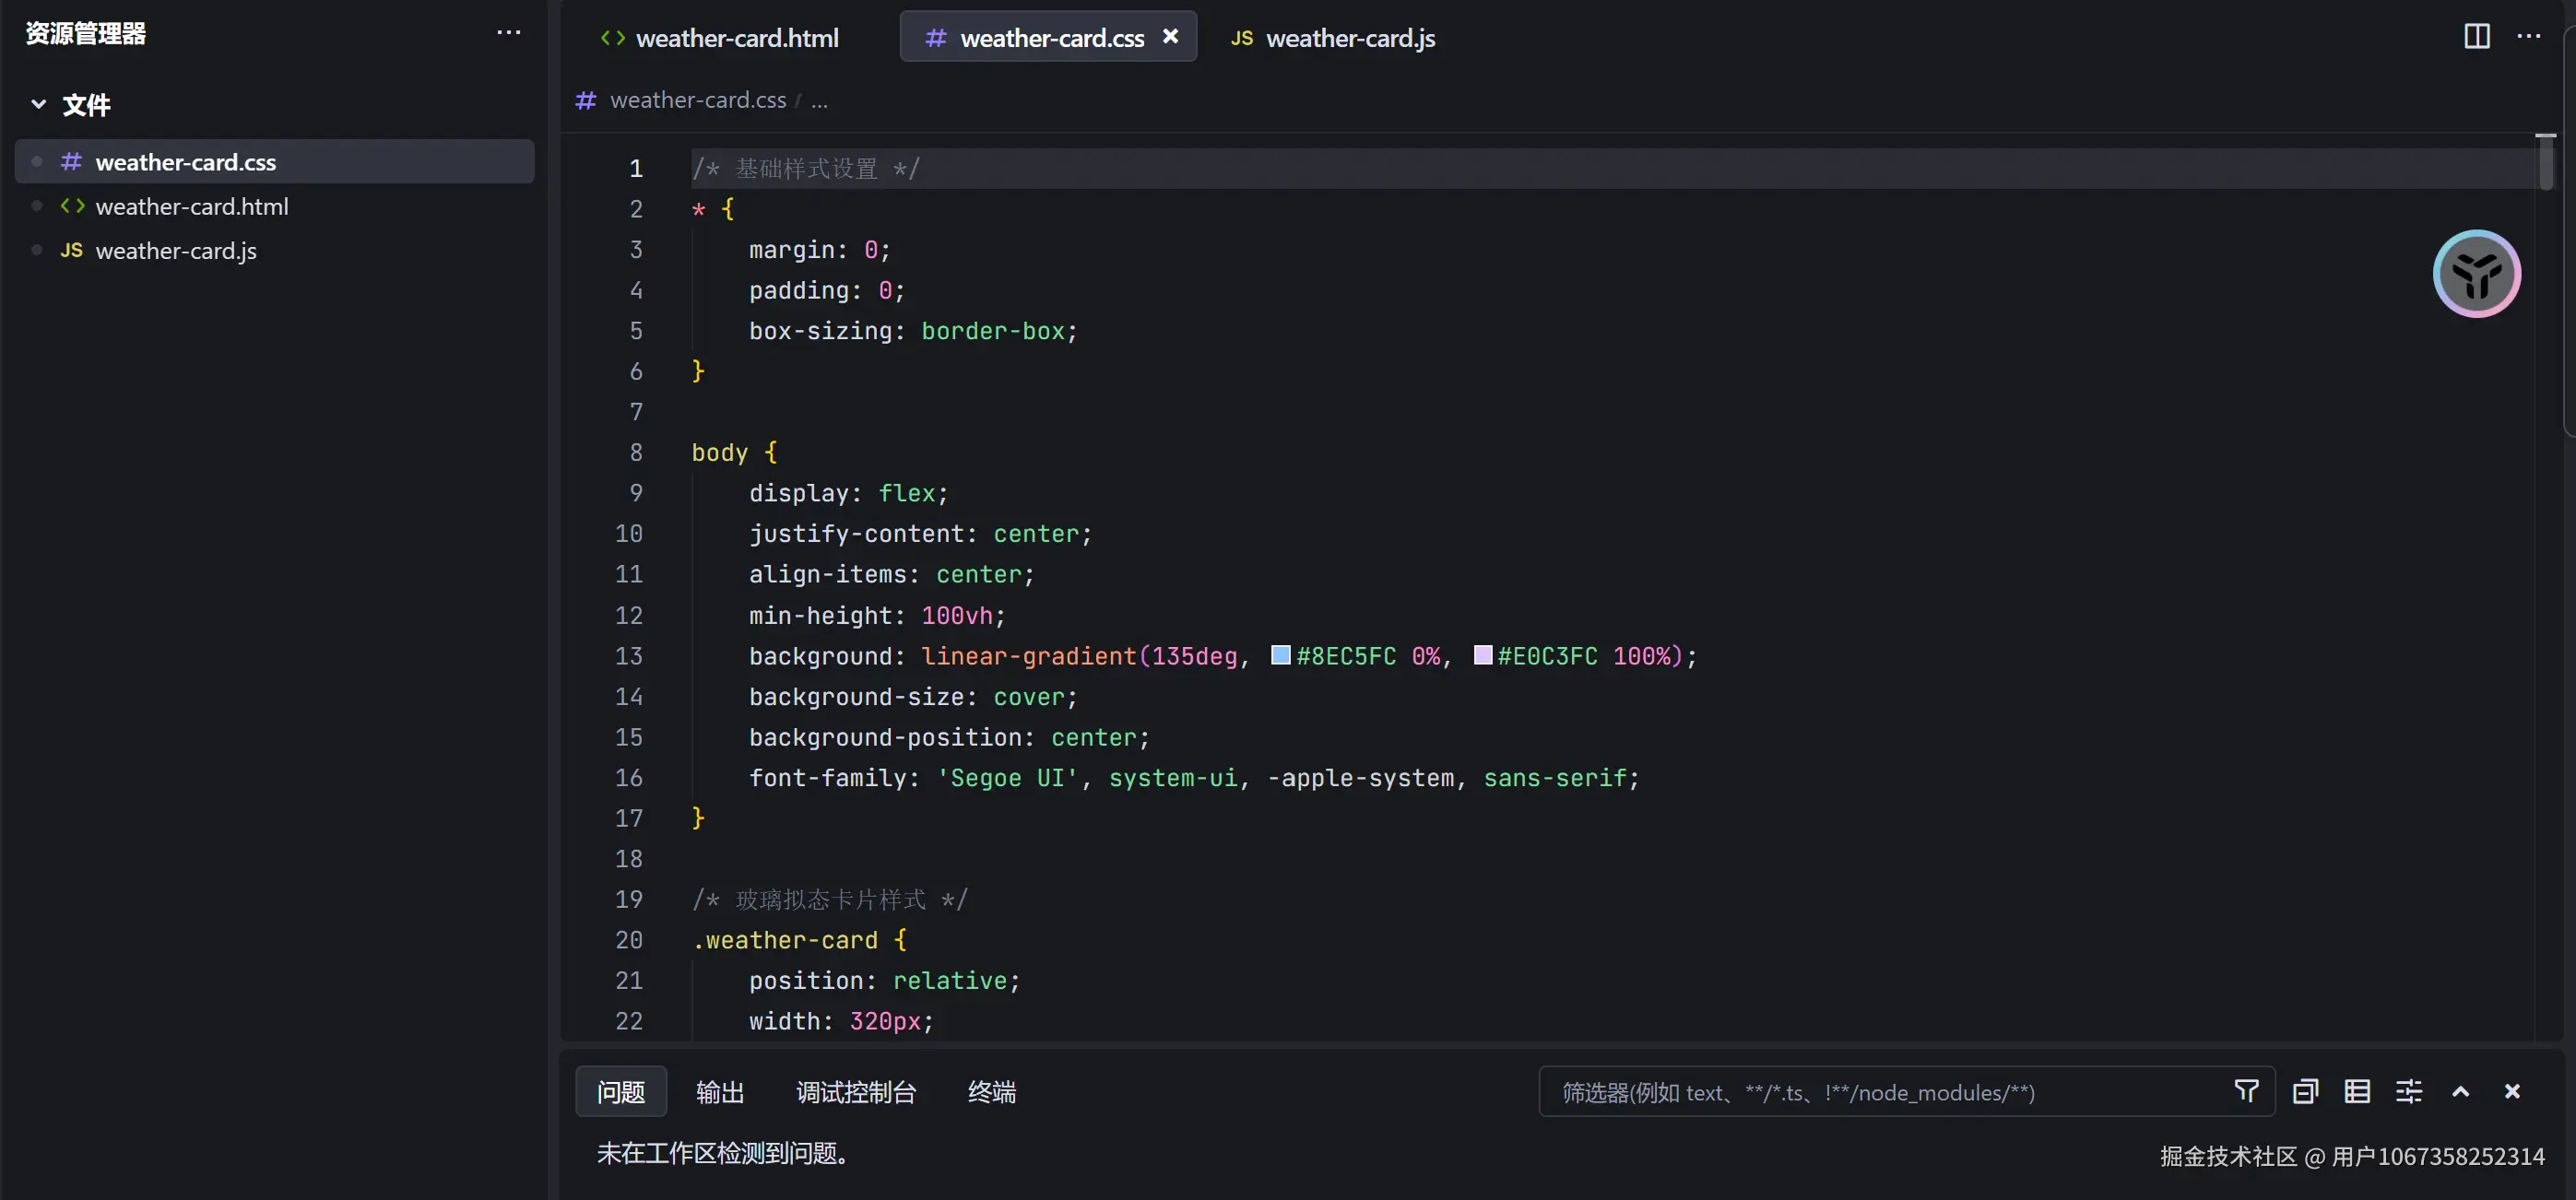
Task: Click the weather-card.css breadcrumb item
Action: pyautogui.click(x=697, y=101)
